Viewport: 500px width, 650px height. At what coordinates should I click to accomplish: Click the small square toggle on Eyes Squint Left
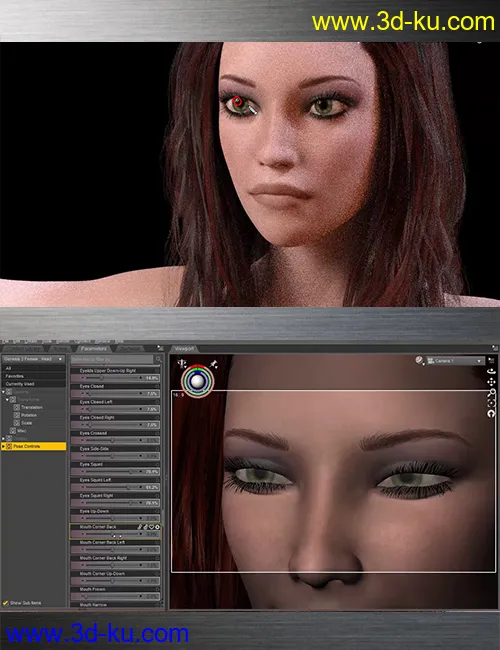[158, 480]
